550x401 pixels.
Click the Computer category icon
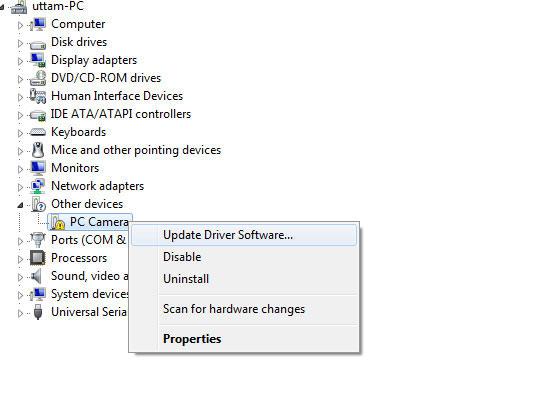[x=38, y=24]
